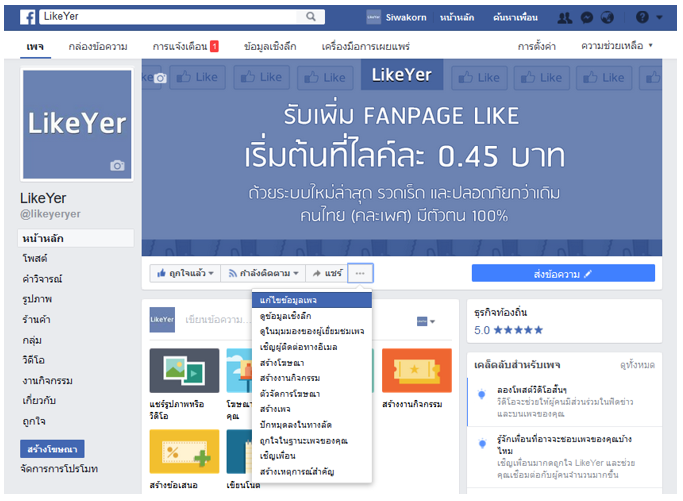Select คำวิจารณ์ in left sidebar
This screenshot has width=683, height=501.
click(x=42, y=279)
